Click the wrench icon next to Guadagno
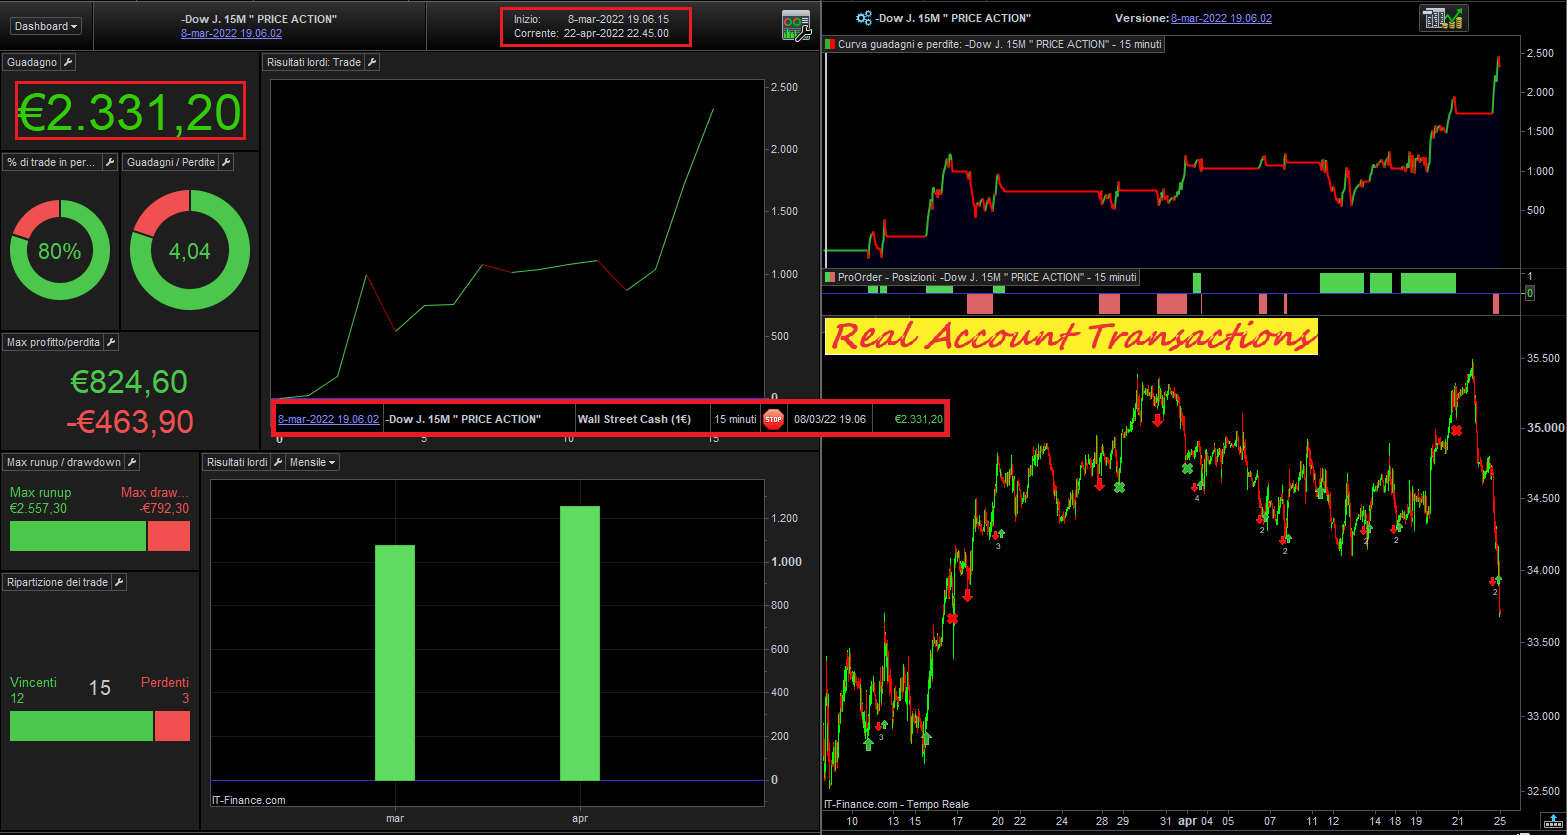This screenshot has width=1567, height=835. point(68,62)
